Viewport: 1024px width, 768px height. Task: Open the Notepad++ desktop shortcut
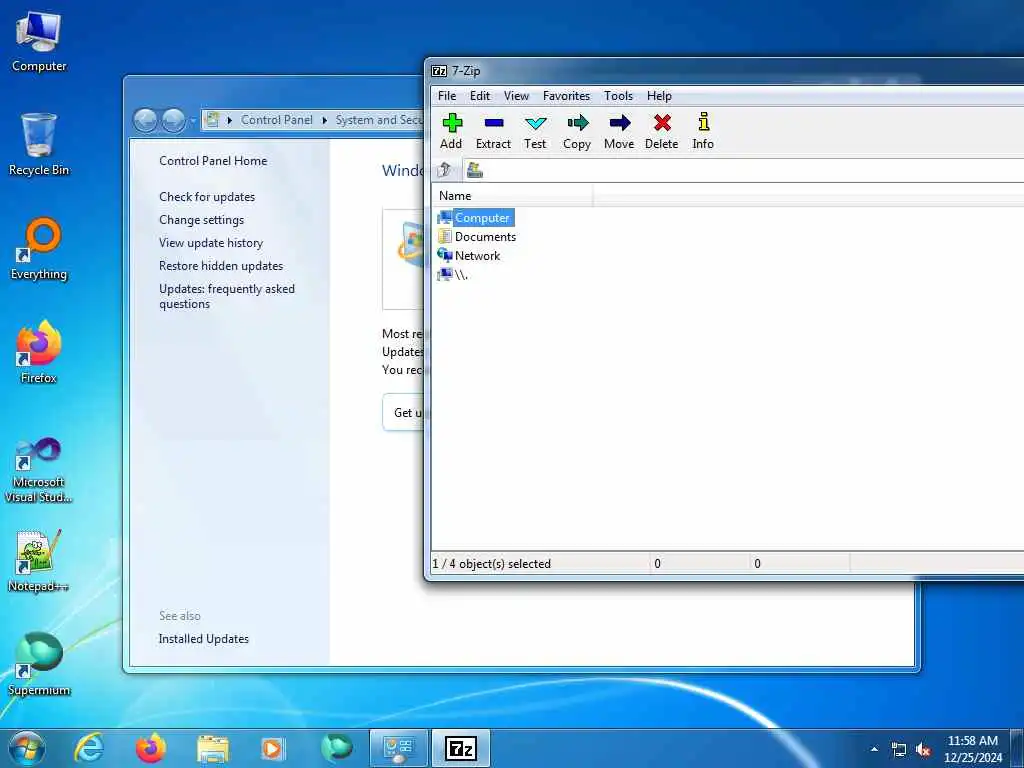(39, 561)
